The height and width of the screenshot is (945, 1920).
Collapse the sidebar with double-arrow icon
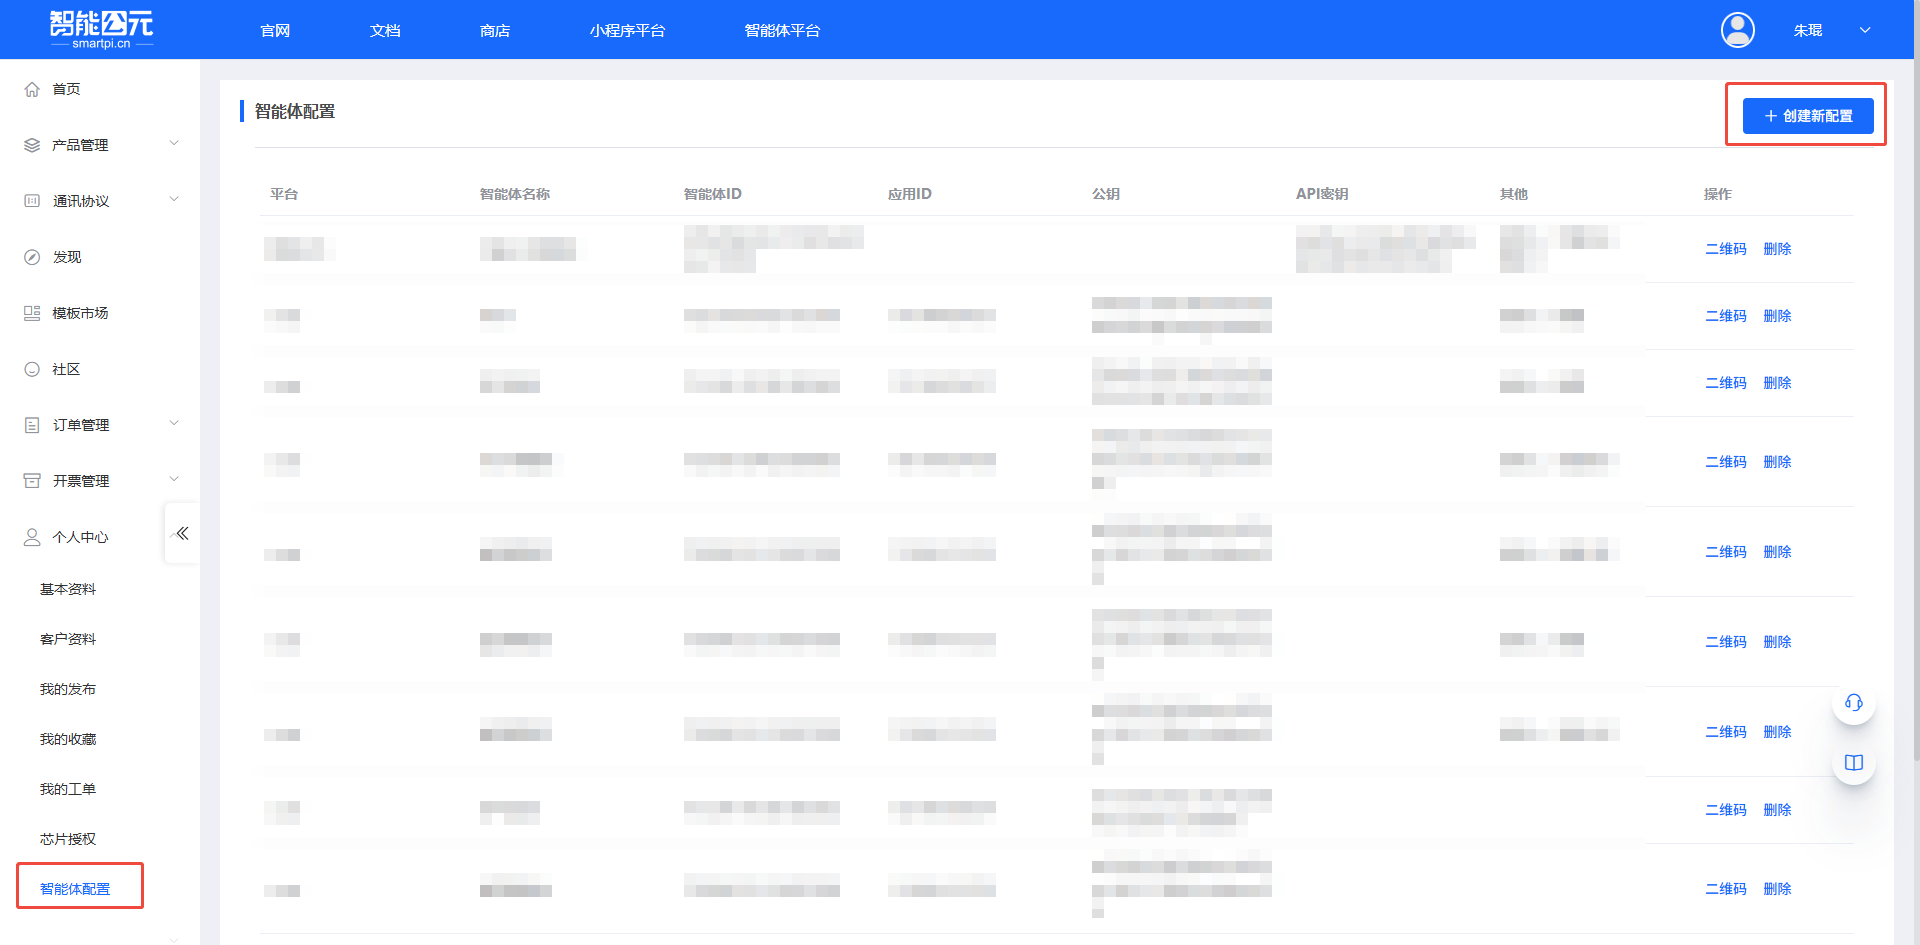point(182,533)
